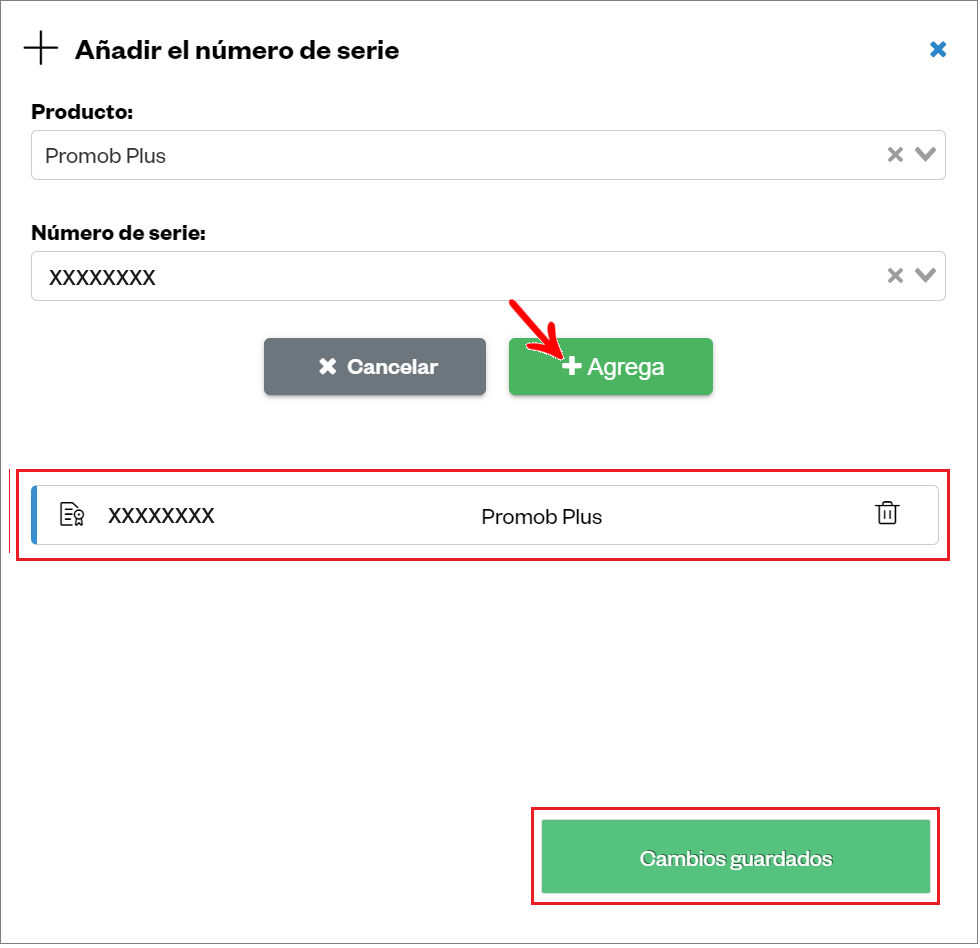Clear the Número de serie field value

(895, 275)
